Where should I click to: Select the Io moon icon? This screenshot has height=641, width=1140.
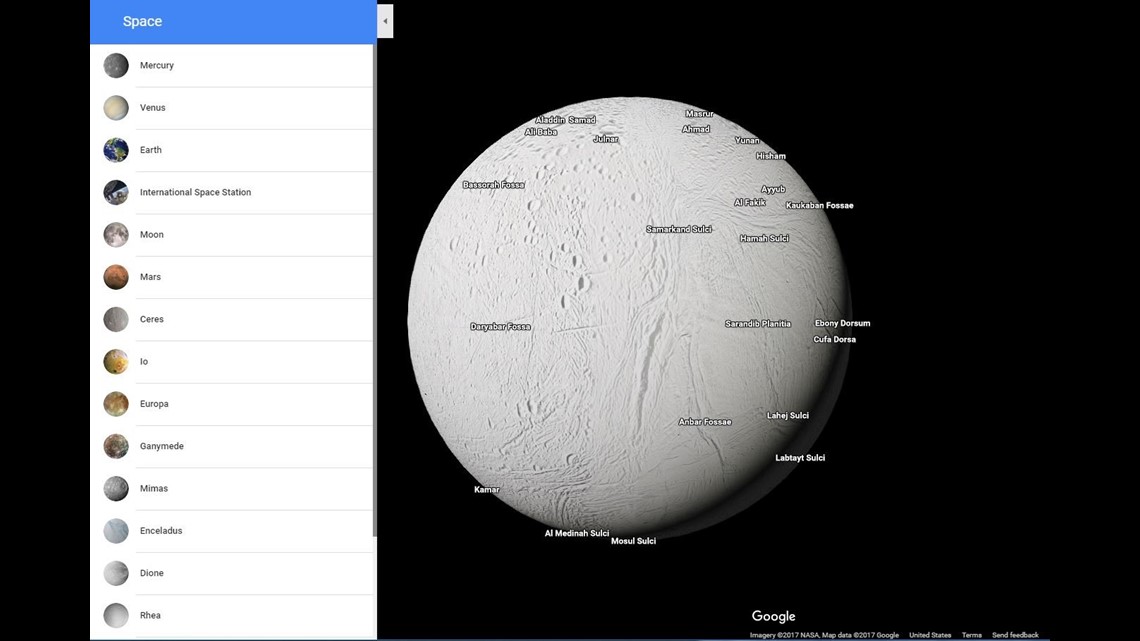(116, 362)
